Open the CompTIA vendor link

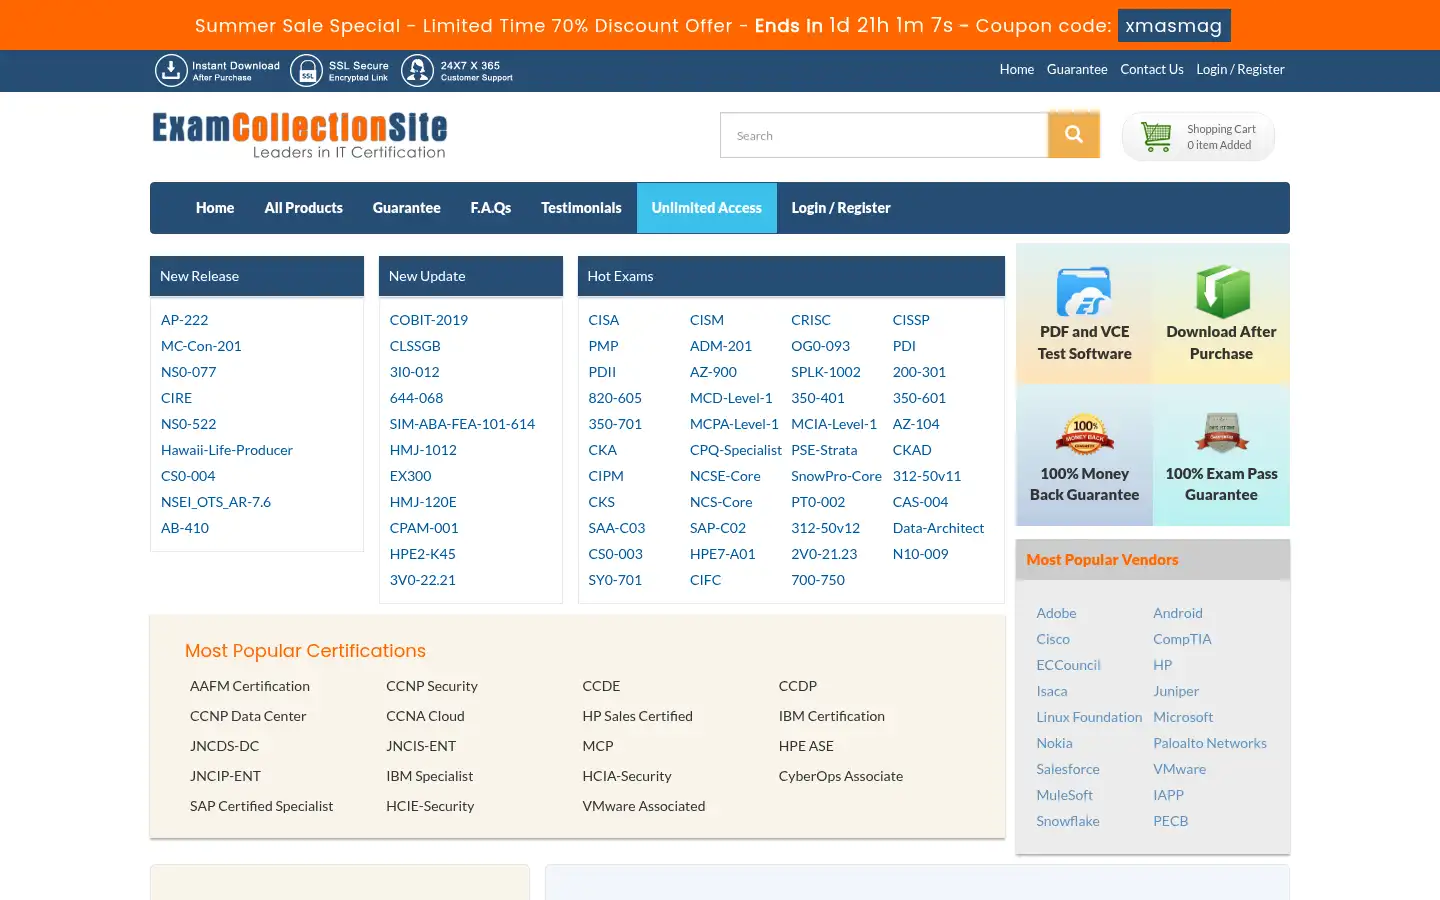[x=1182, y=639]
